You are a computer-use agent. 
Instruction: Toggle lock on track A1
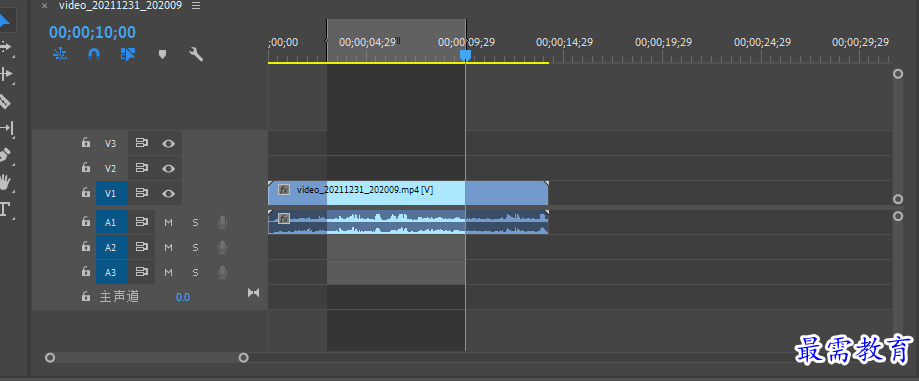click(x=86, y=222)
